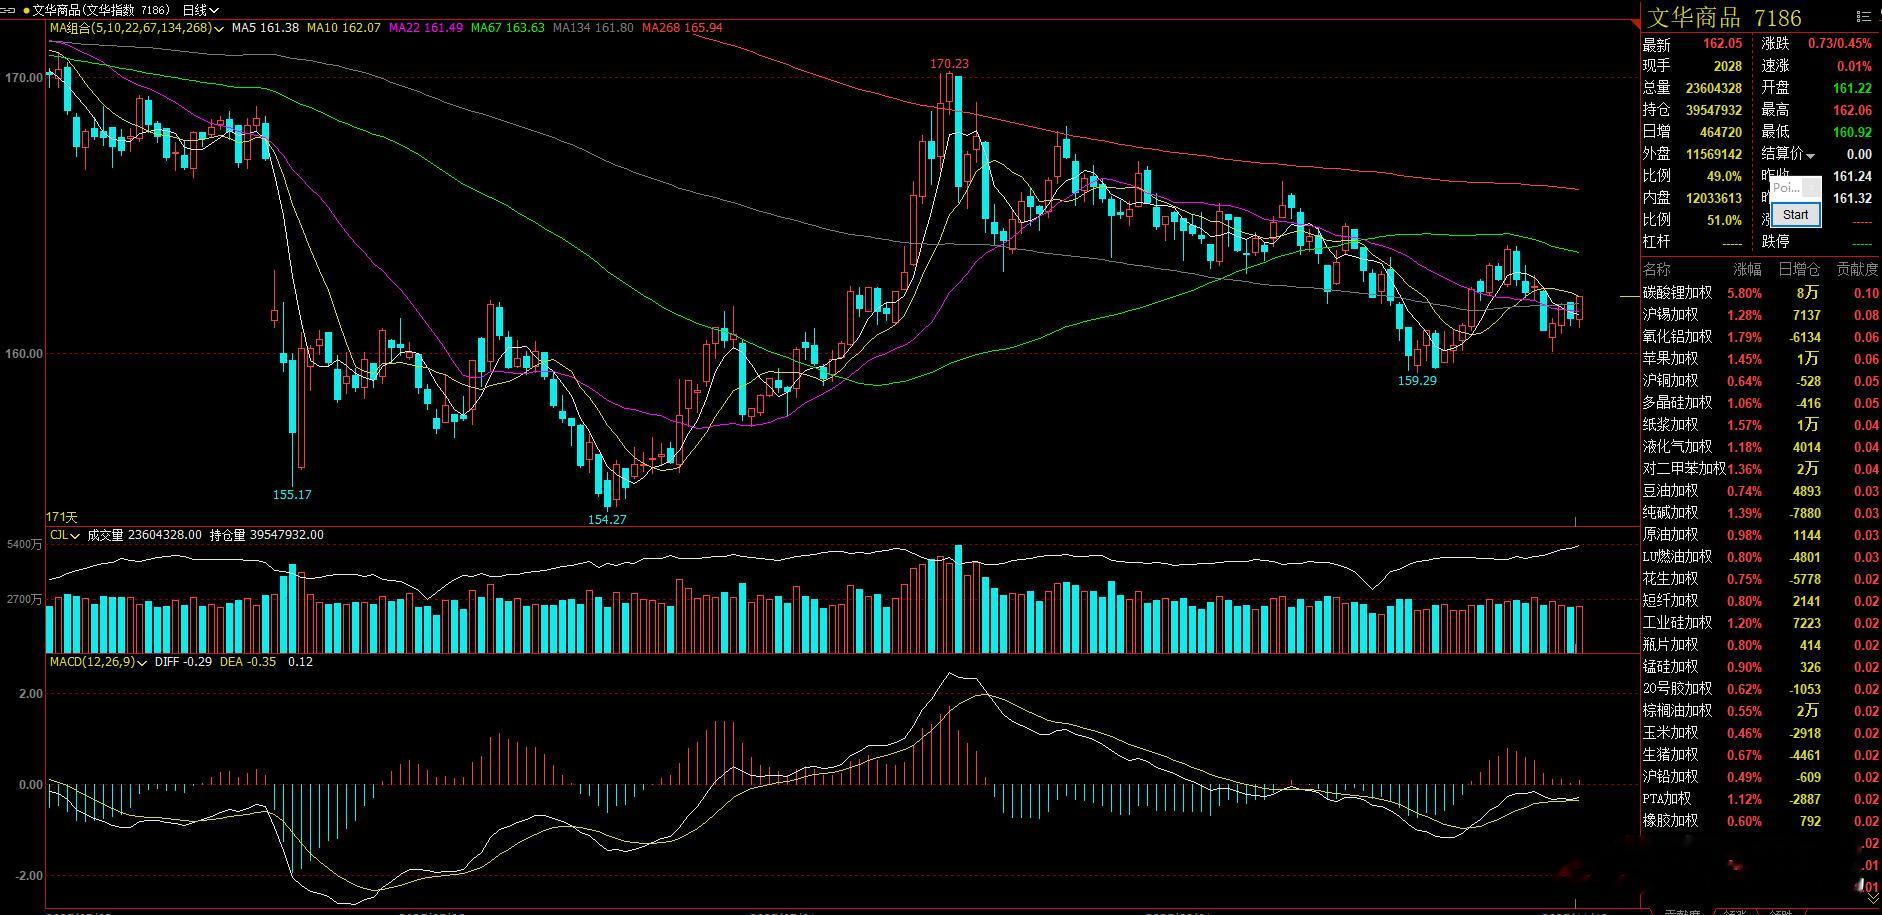Select the PTA加权 row
This screenshot has width=1882, height=915.
[x=1761, y=799]
